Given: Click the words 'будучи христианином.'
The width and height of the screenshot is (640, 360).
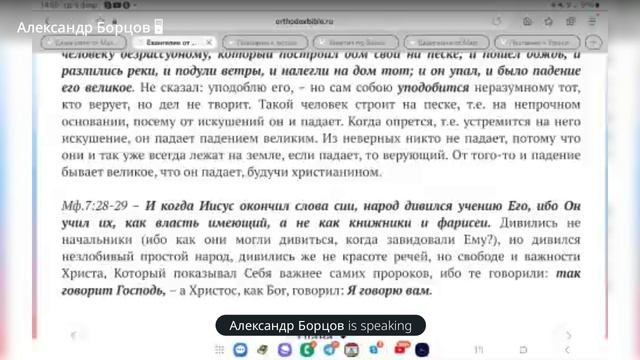Looking at the screenshot, I should (x=314, y=172).
